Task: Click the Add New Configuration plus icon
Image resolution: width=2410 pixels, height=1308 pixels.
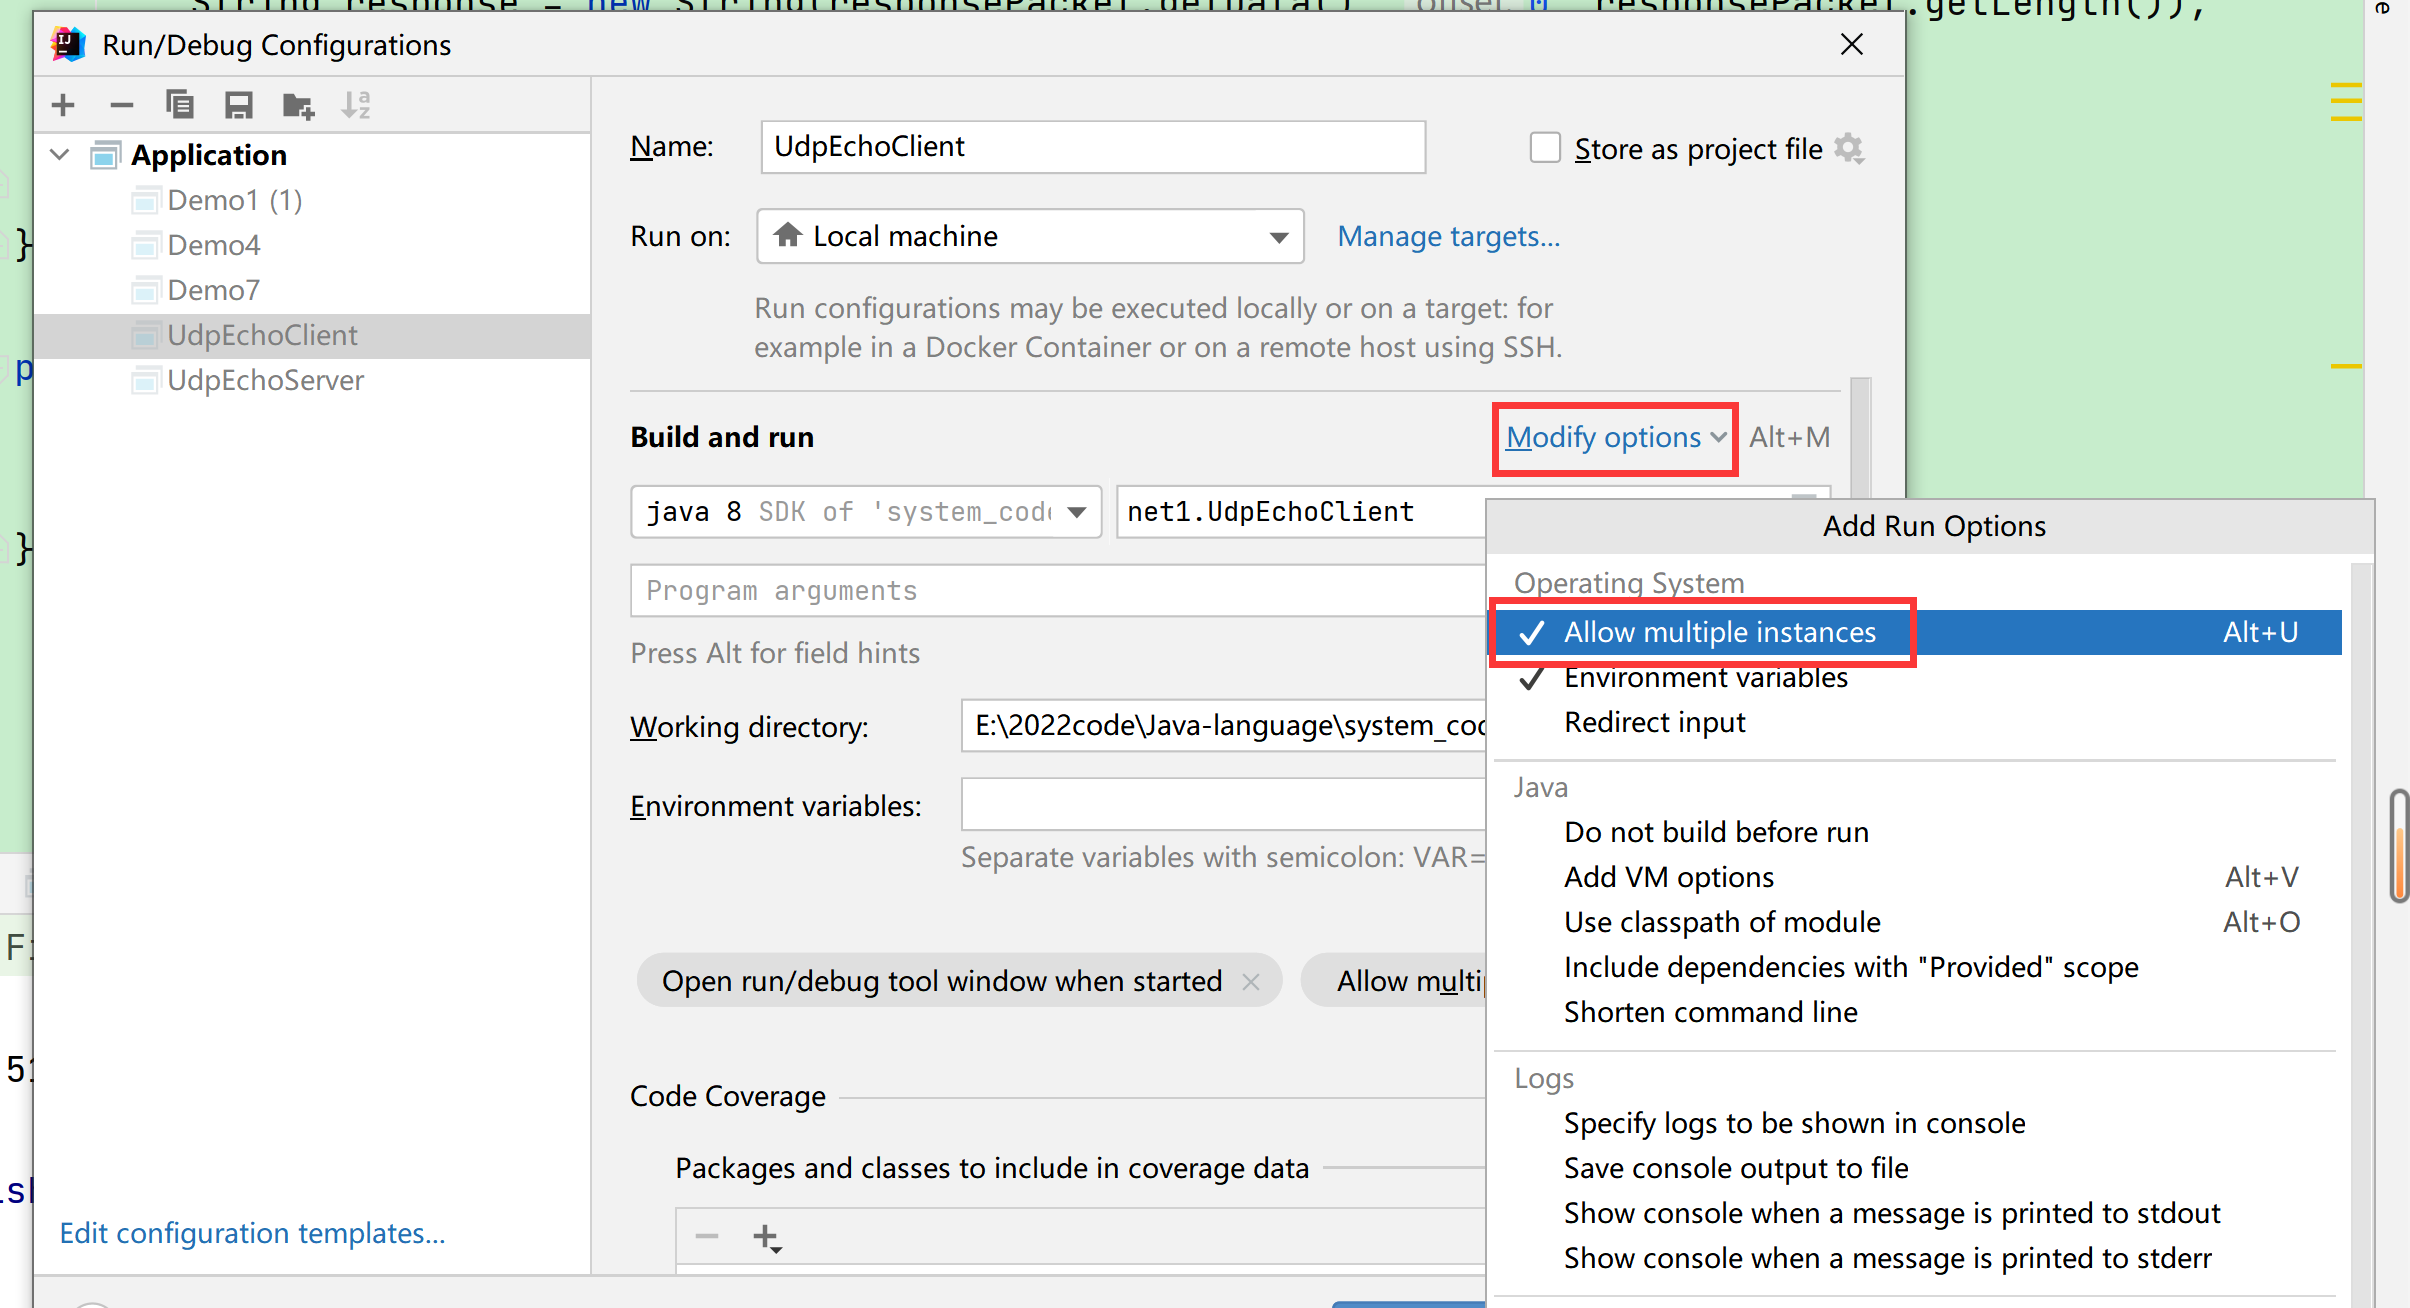Action: click(x=63, y=105)
